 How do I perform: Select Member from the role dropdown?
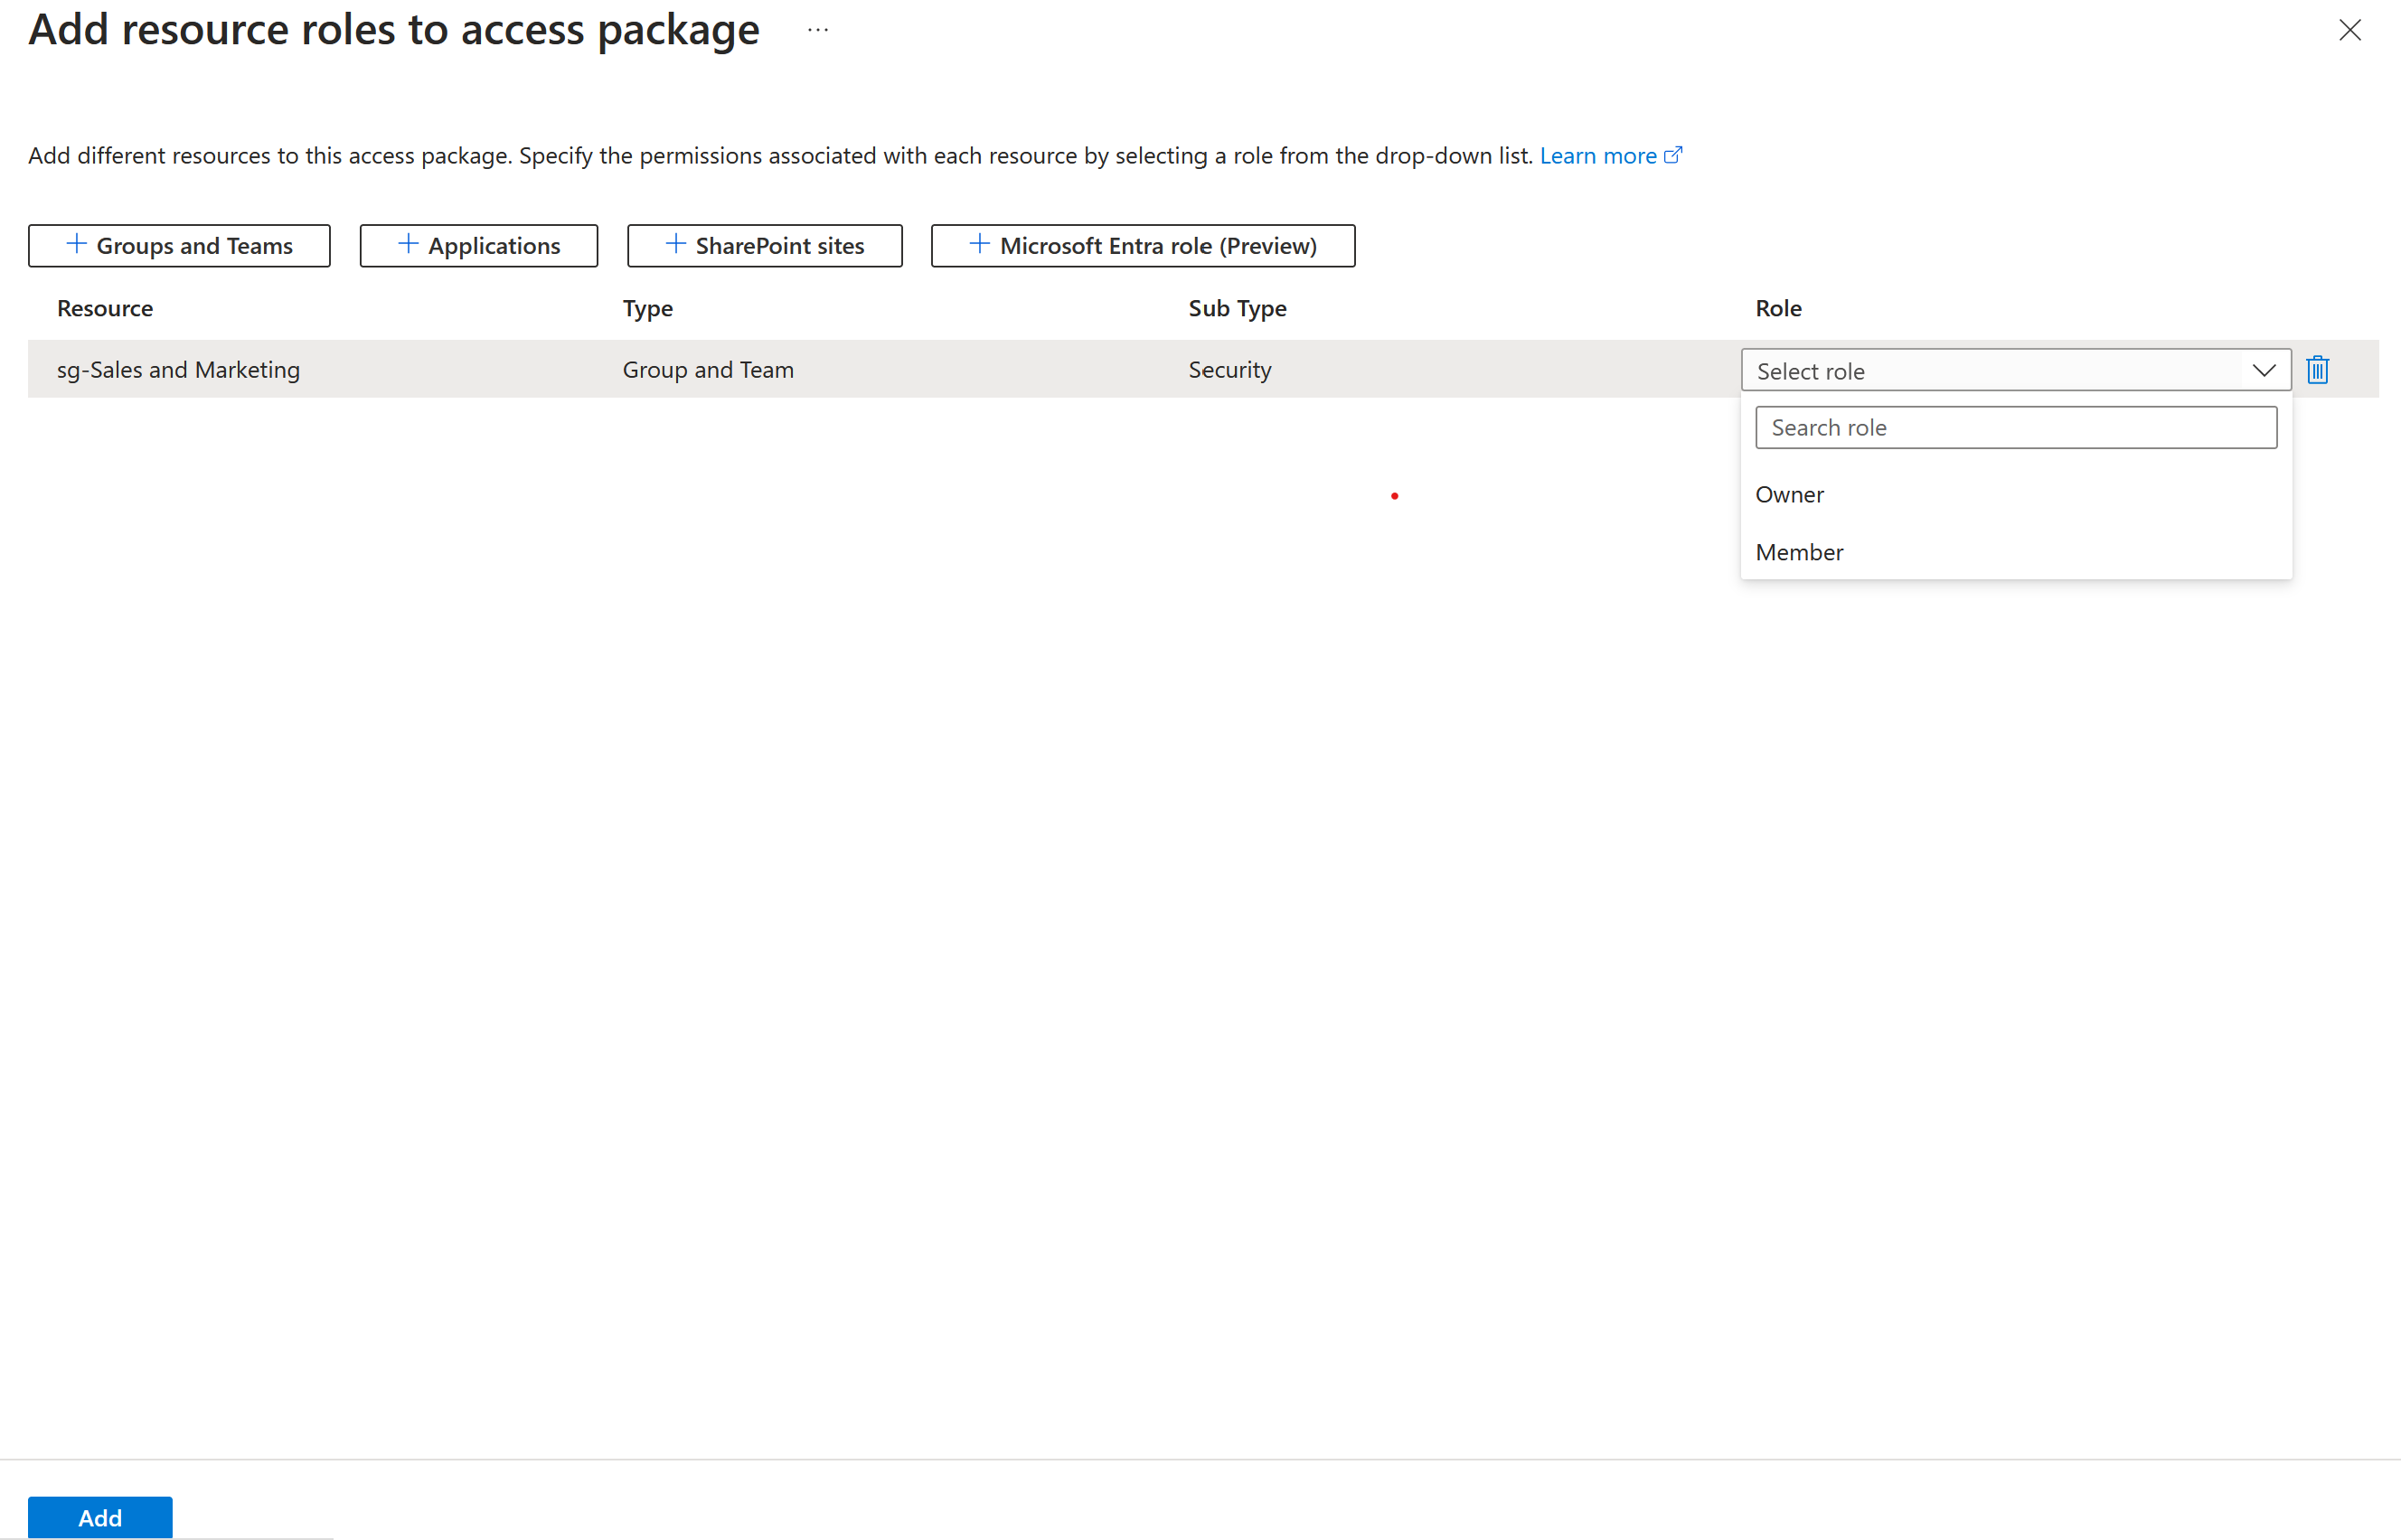click(x=1801, y=549)
